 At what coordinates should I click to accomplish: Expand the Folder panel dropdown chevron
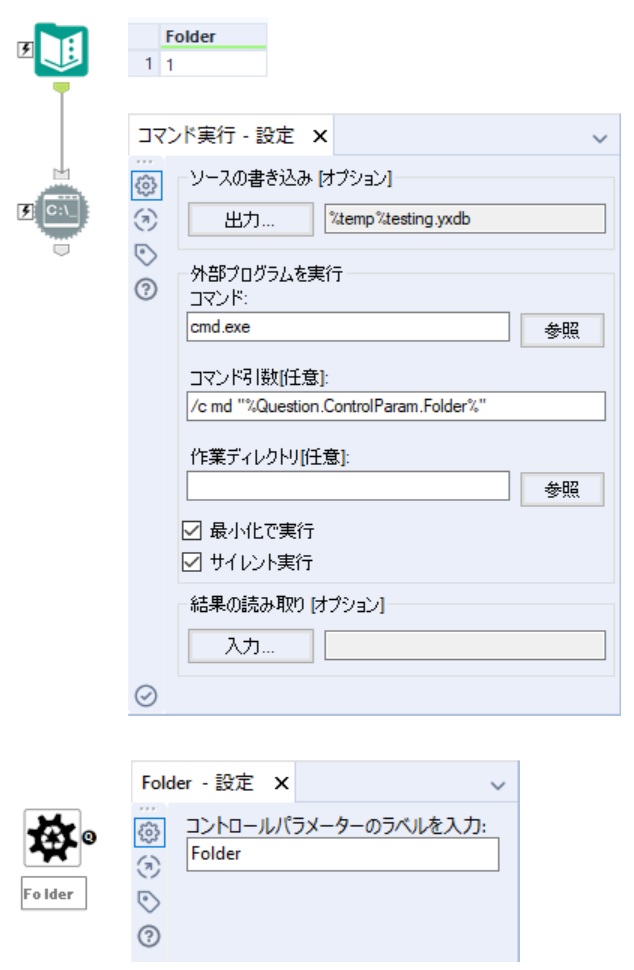[499, 784]
